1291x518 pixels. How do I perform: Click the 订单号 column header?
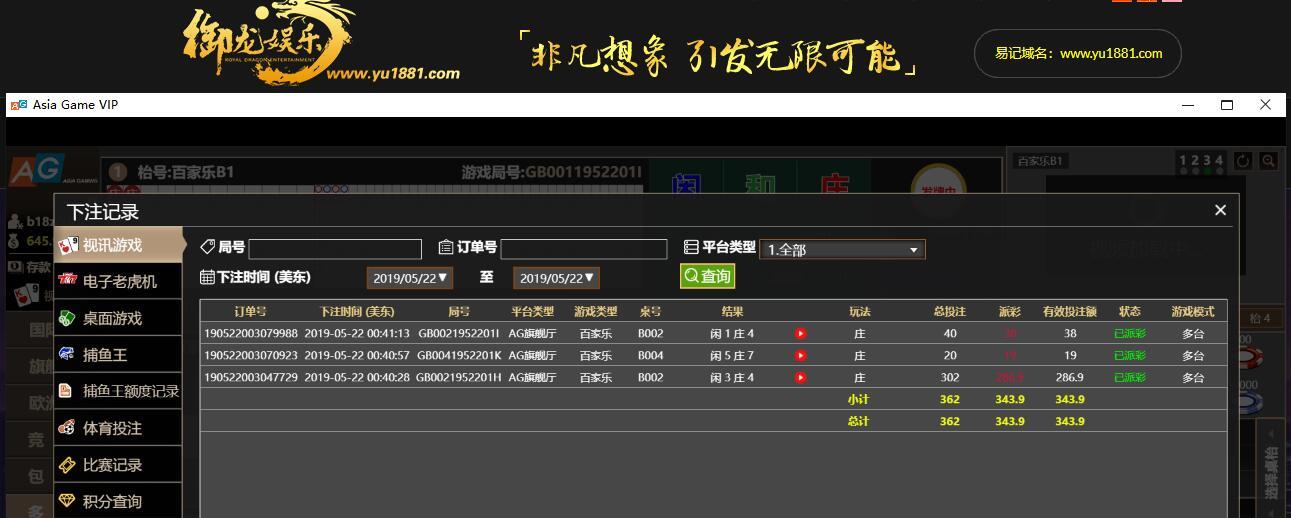pos(250,311)
